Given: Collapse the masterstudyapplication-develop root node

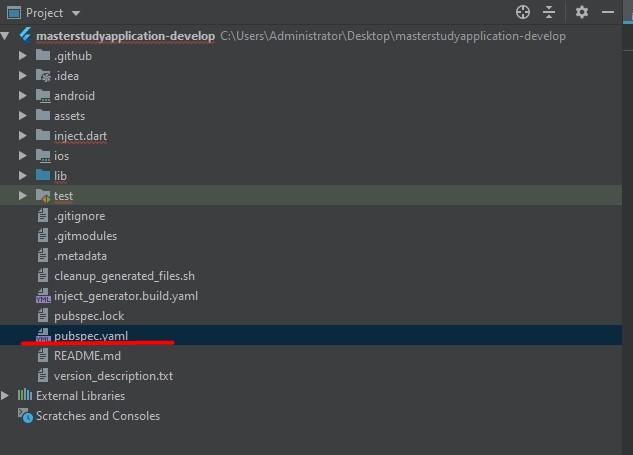Looking at the screenshot, I should tap(8, 36).
